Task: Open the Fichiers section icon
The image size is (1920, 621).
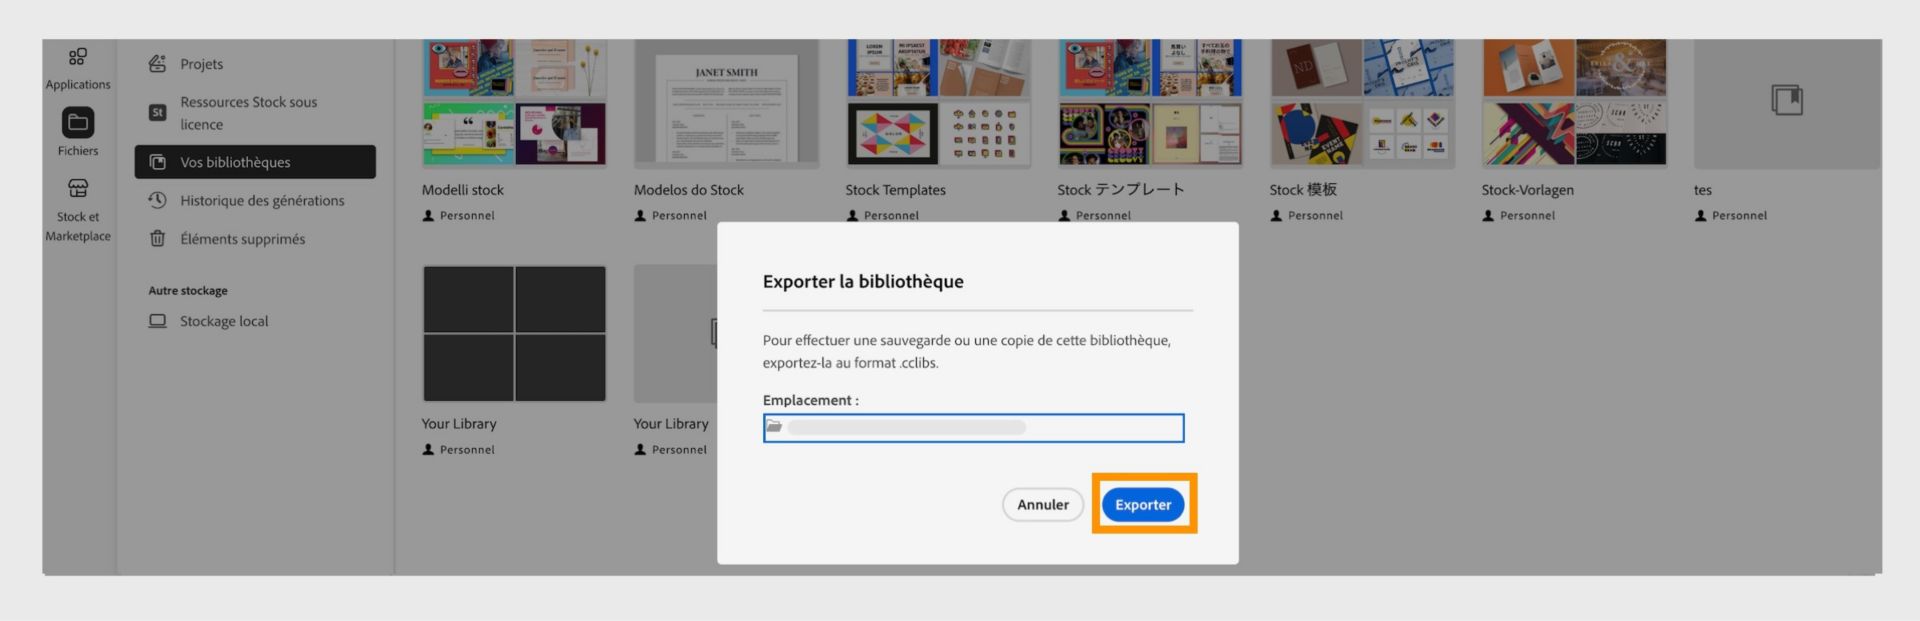Action: (78, 122)
